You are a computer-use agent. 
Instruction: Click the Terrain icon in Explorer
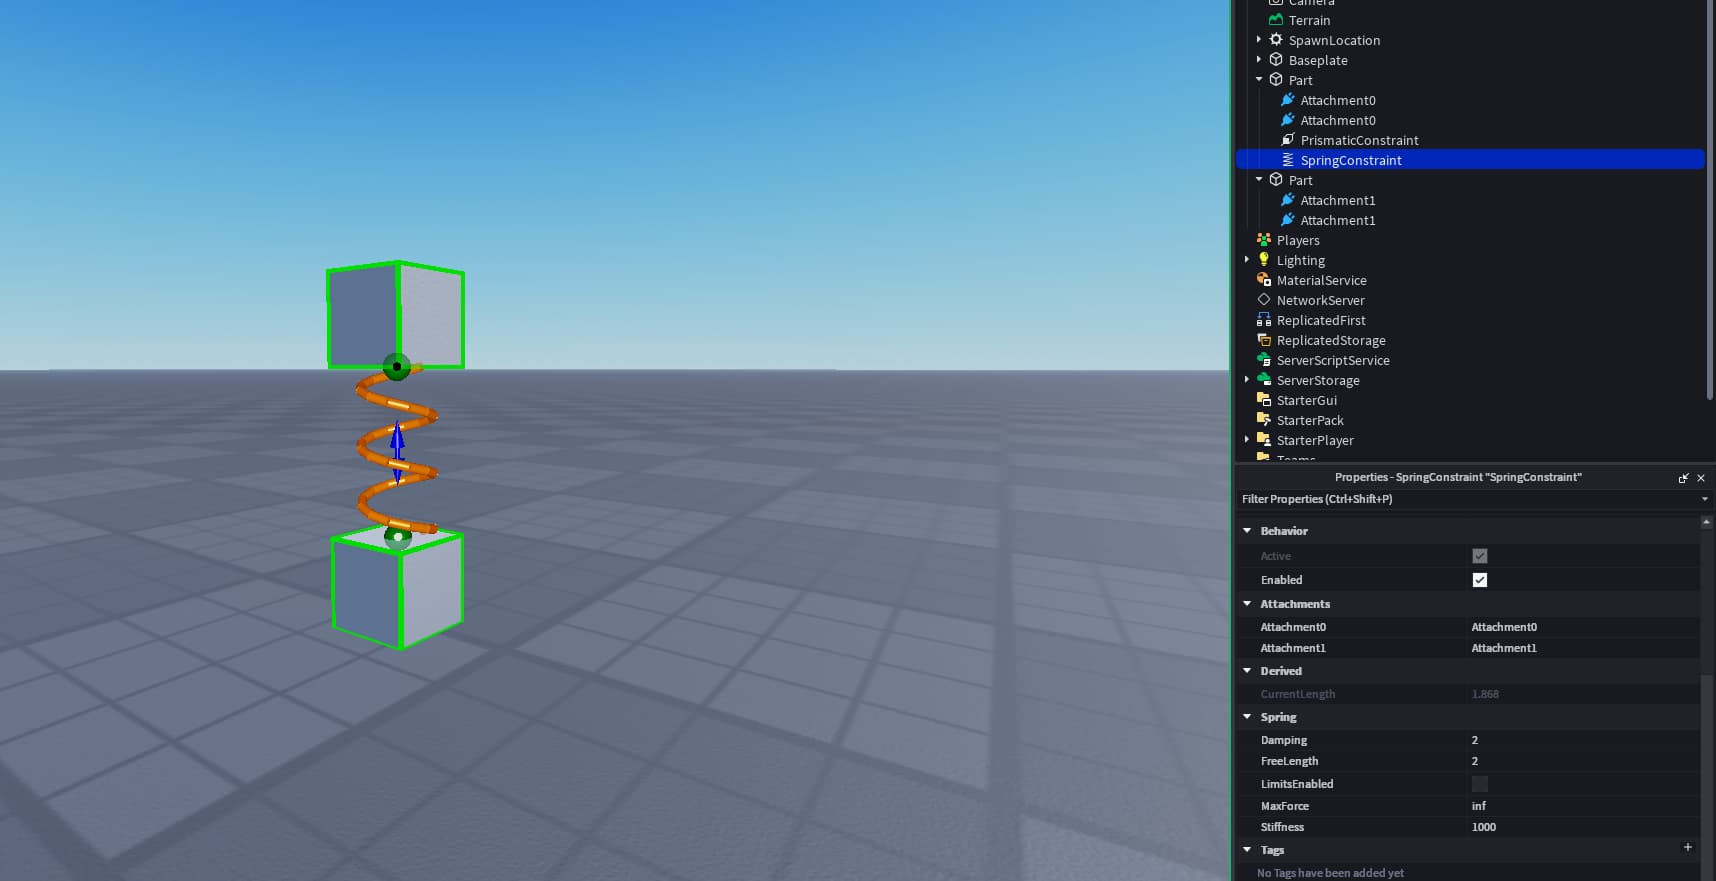tap(1275, 20)
